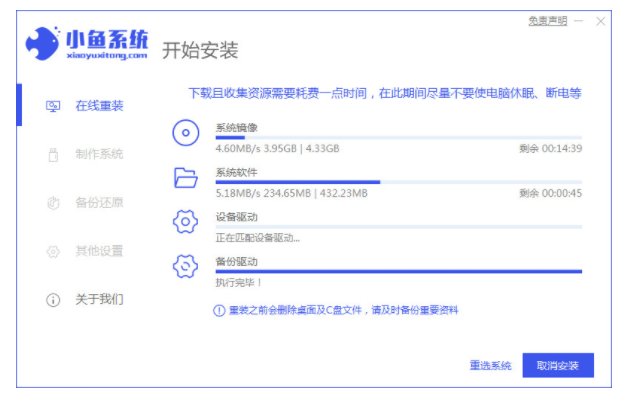This screenshot has width=639, height=402.
Task: Click the 系统镜像 download progress bar
Action: pyautogui.click(x=398, y=137)
